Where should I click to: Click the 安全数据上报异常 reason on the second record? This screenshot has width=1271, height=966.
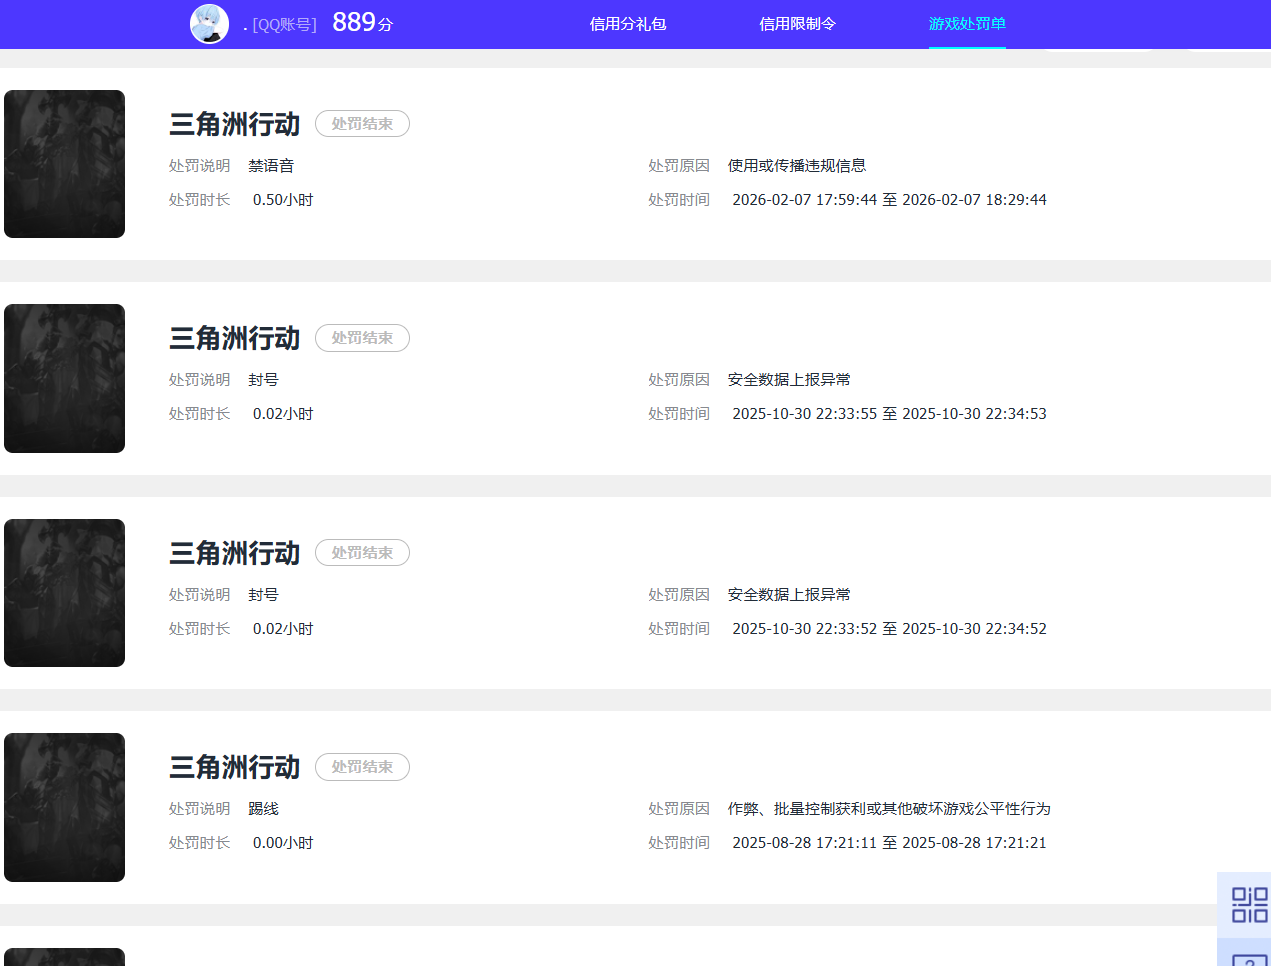(788, 379)
